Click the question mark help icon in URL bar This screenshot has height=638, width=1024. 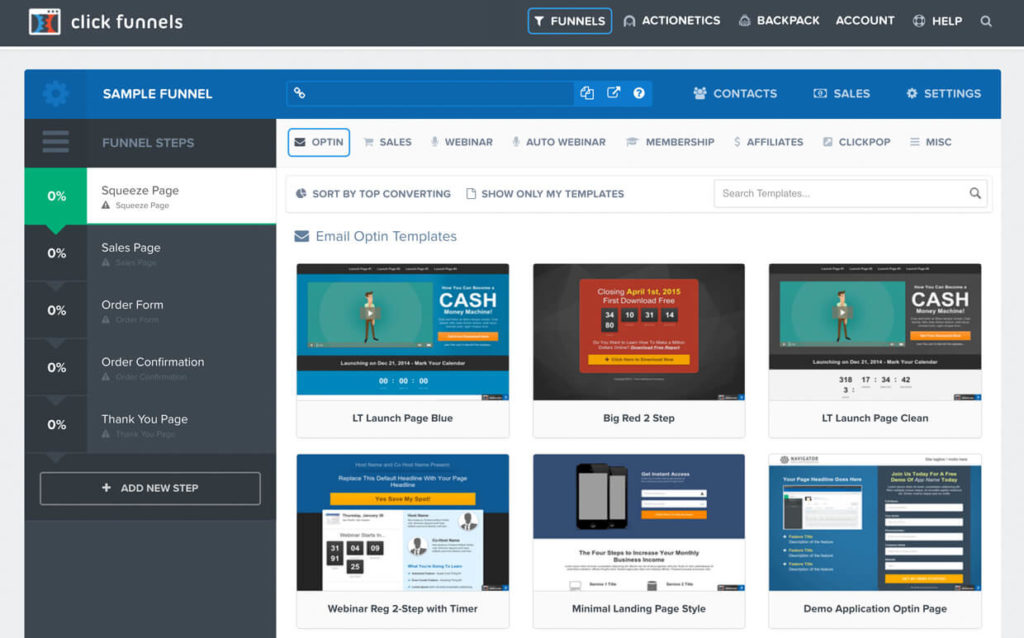(639, 93)
